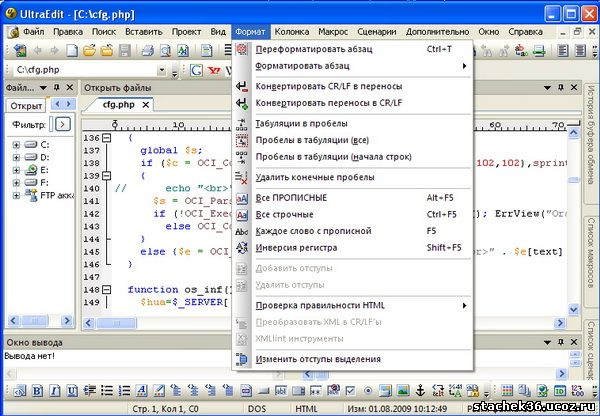Click the 'Изменить отступы выделения' icon
Viewport: 600px width, 416px height.
pos(242,359)
